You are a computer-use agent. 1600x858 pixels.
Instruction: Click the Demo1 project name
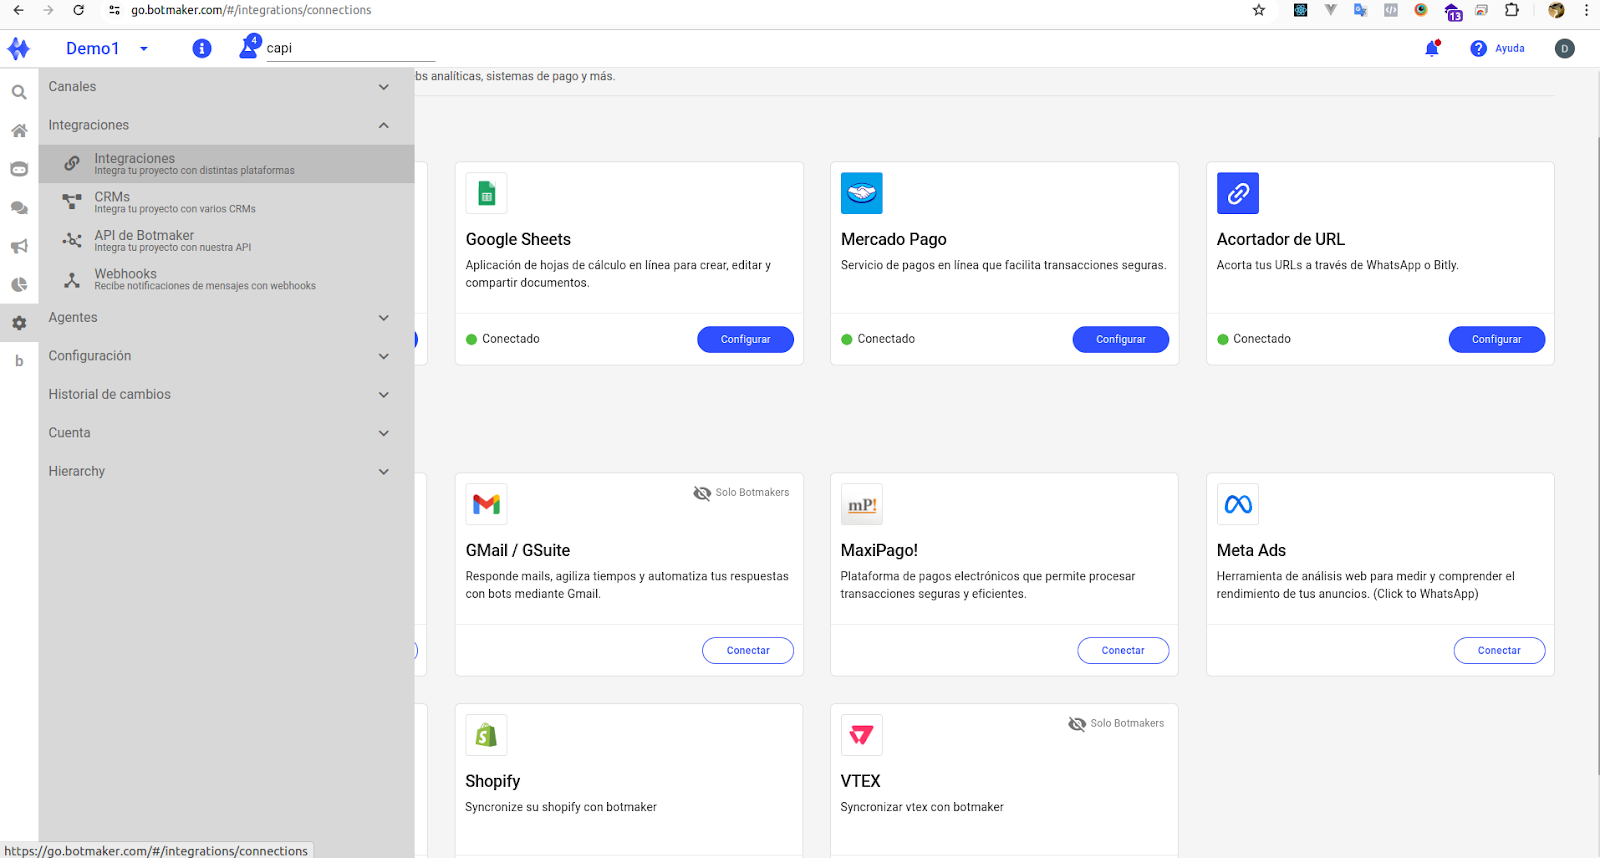pyautogui.click(x=93, y=48)
